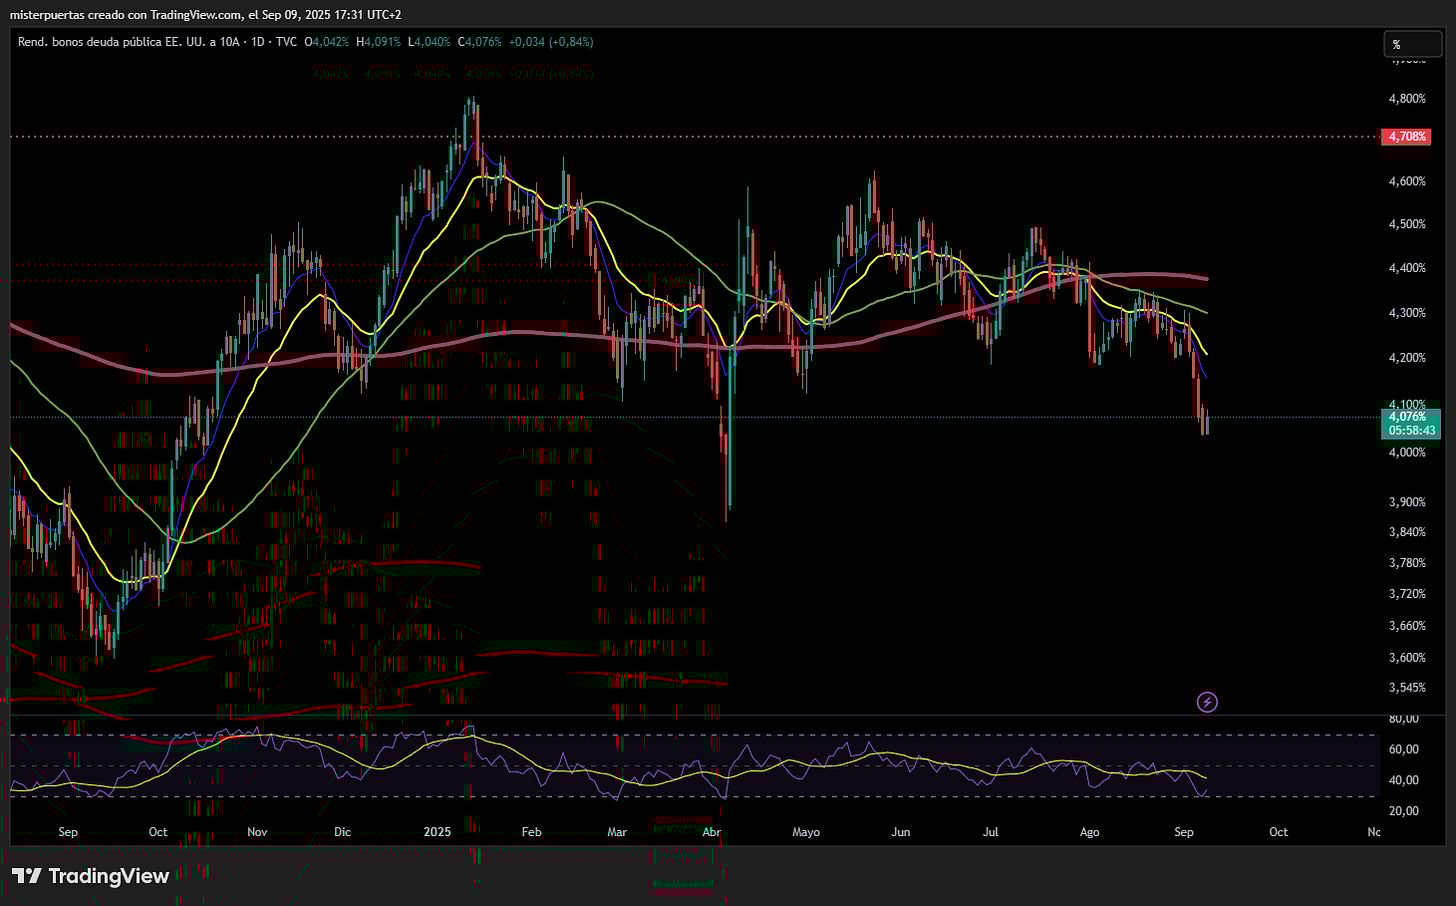The width and height of the screenshot is (1456, 906).
Task: Click the Abr label on time axis
Action: (711, 832)
